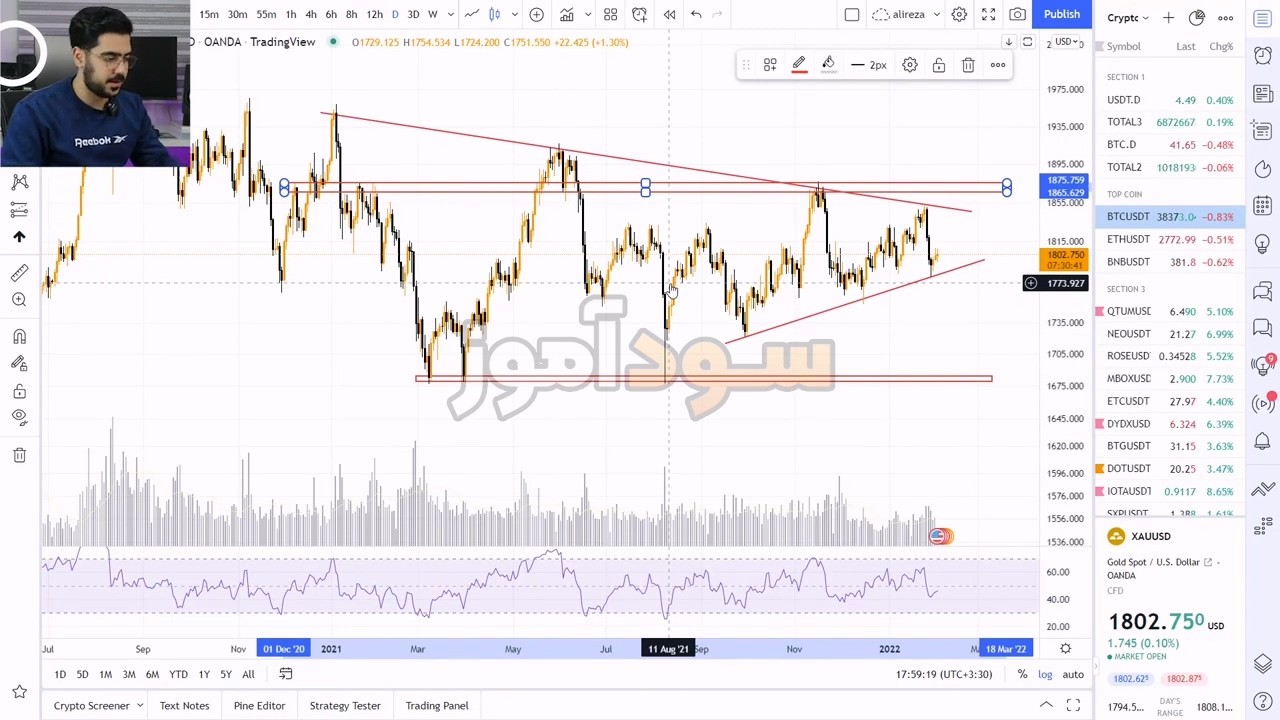Viewport: 1280px width, 720px height.
Task: Open Indicators and strategies
Action: [x=567, y=14]
